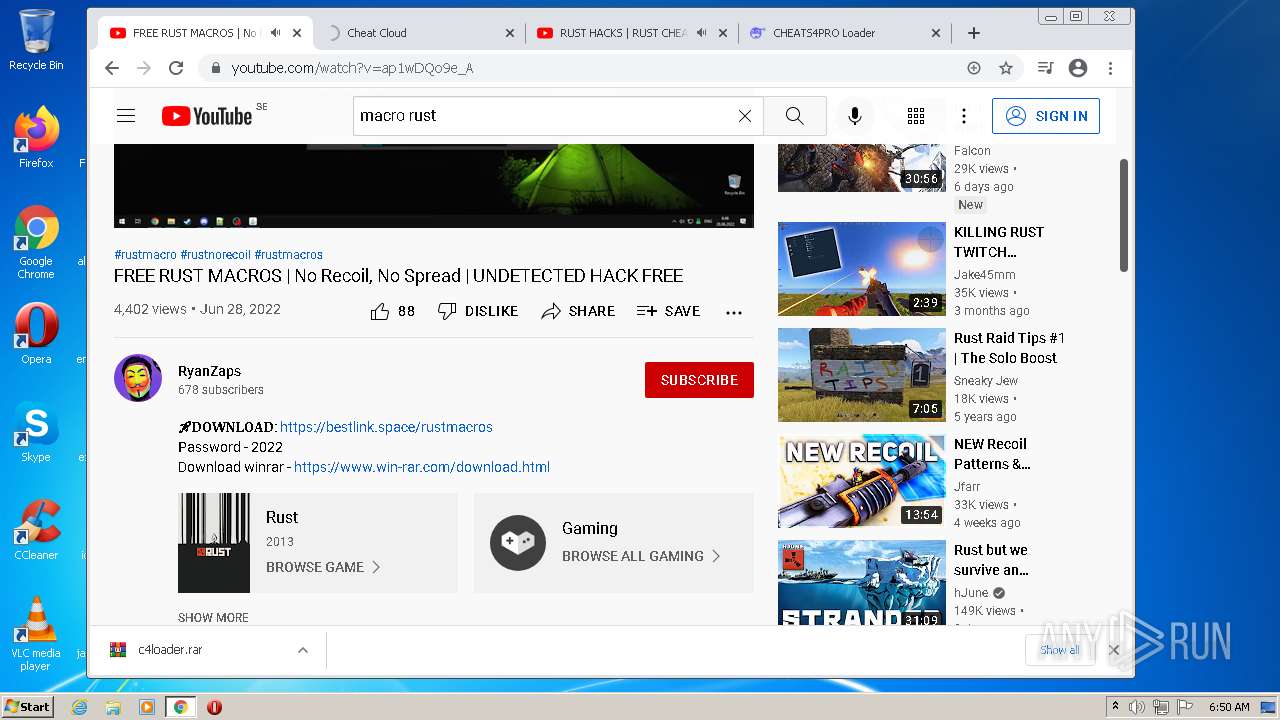Open a new Chrome tab

[x=974, y=33]
